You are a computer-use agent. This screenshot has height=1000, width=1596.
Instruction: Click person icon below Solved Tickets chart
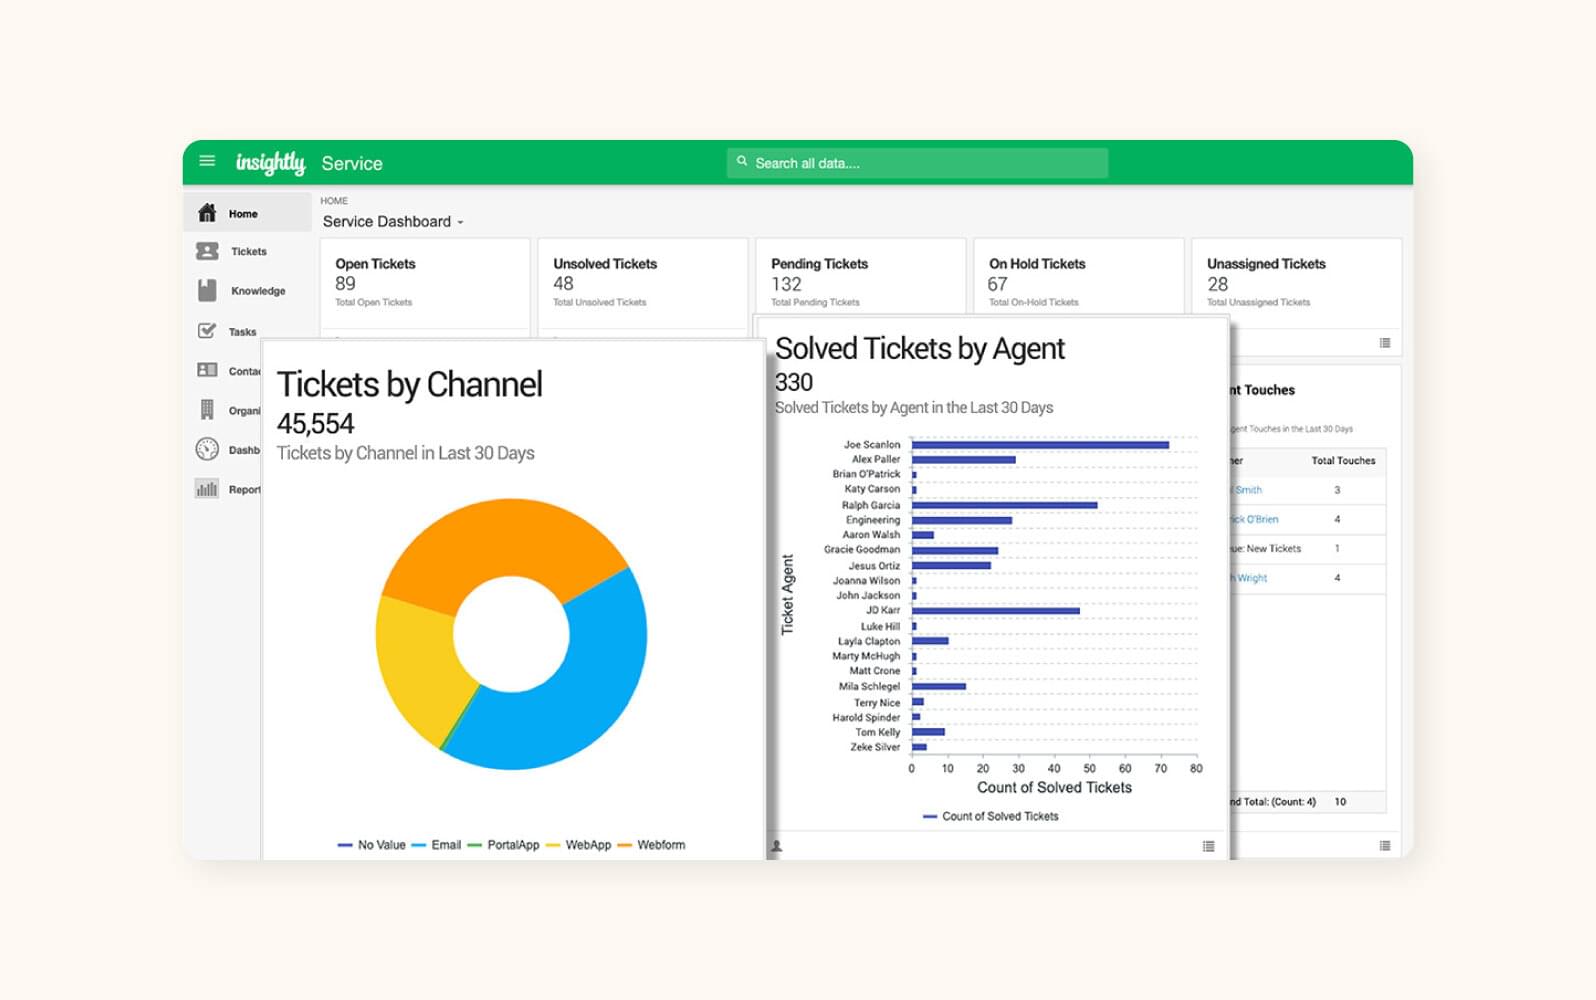(777, 846)
